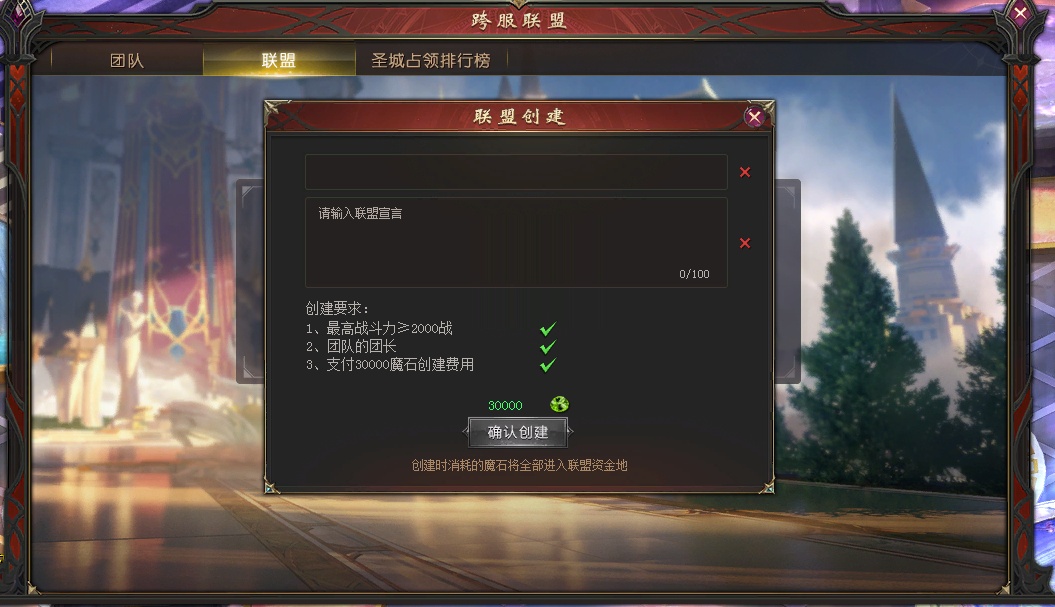Select the 联盟 tab
Viewport: 1055px width, 607px height.
[x=279, y=61]
